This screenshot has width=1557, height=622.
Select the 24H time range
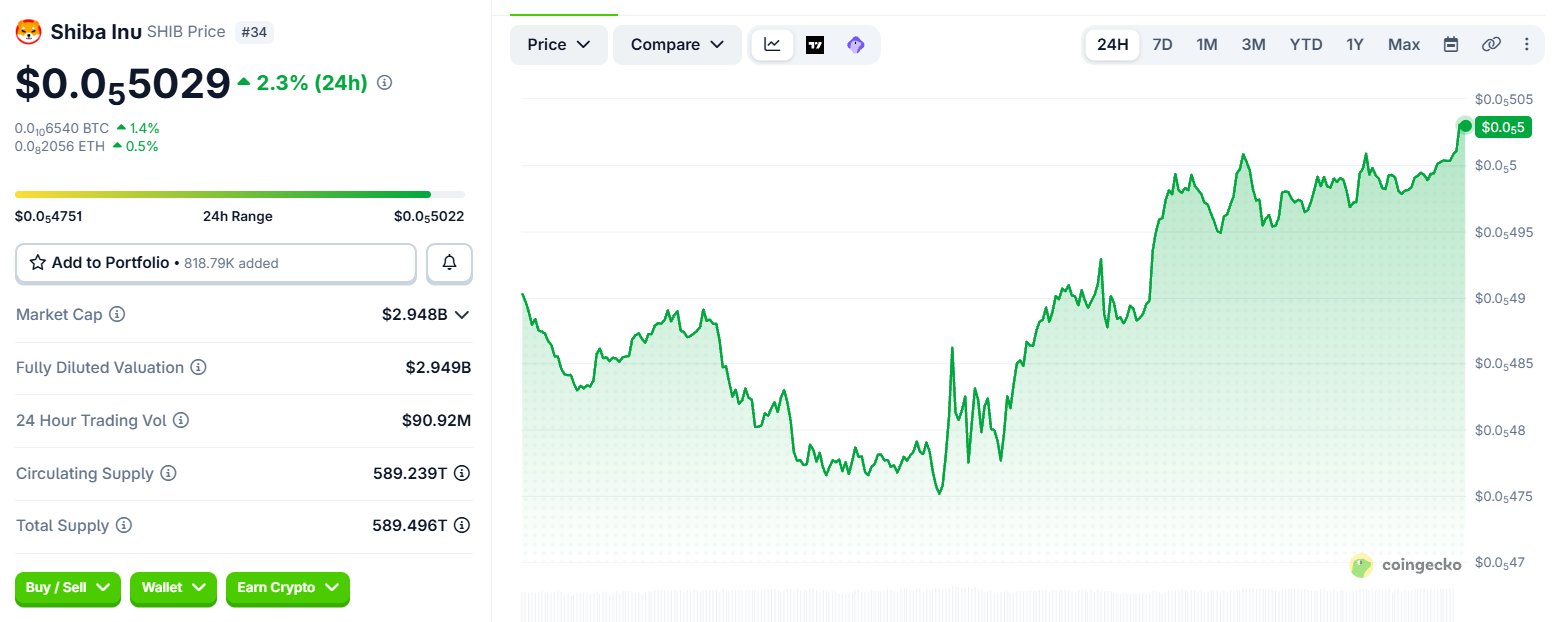point(1112,45)
